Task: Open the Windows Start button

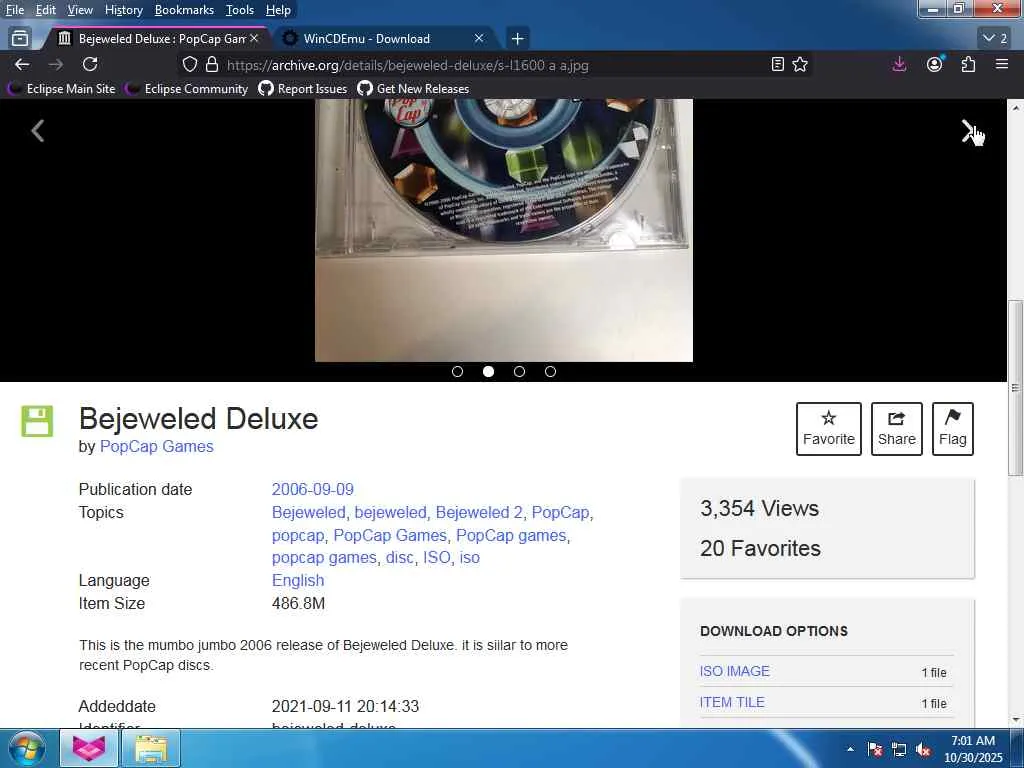Action: tap(27, 748)
